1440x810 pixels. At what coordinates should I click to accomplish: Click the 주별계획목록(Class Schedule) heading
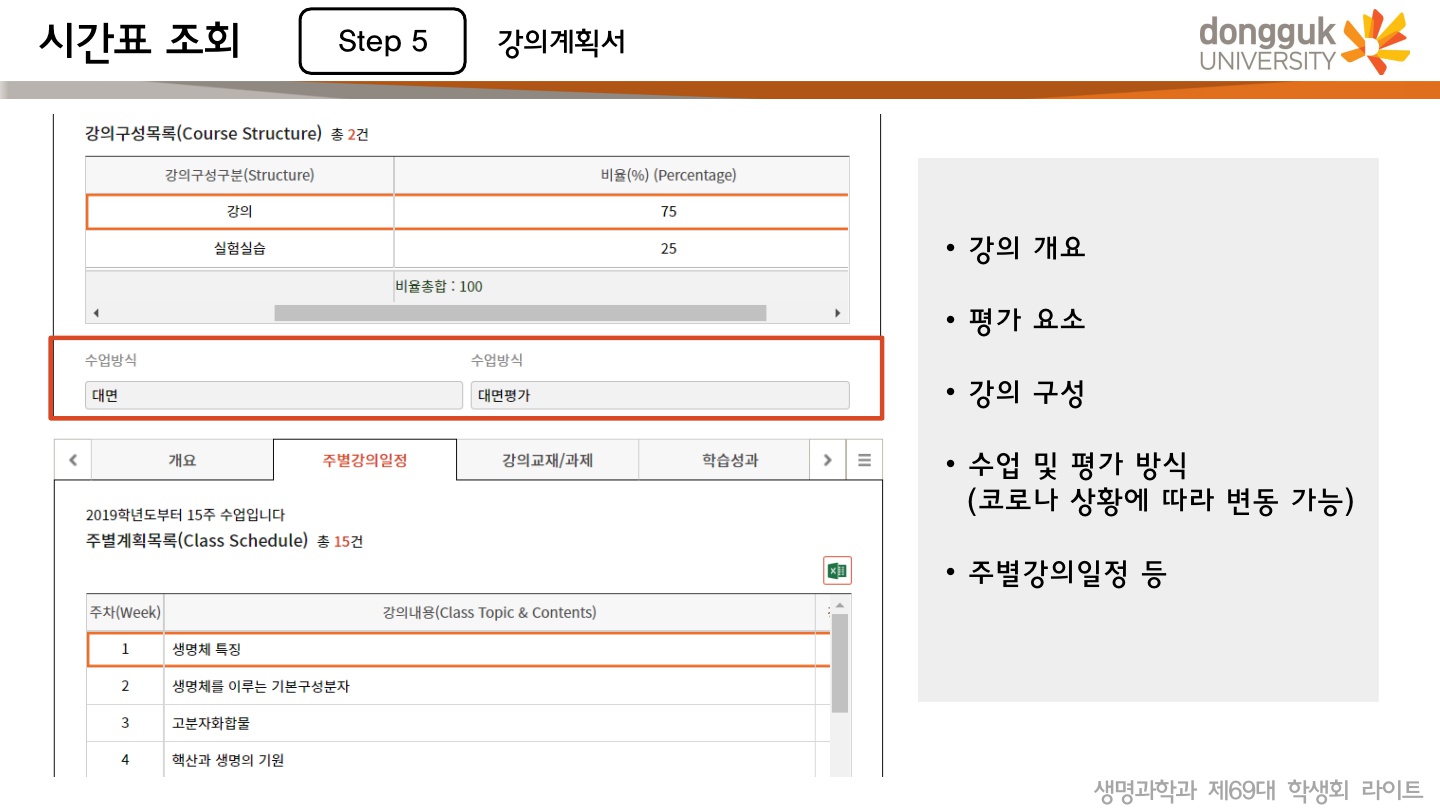[197, 541]
